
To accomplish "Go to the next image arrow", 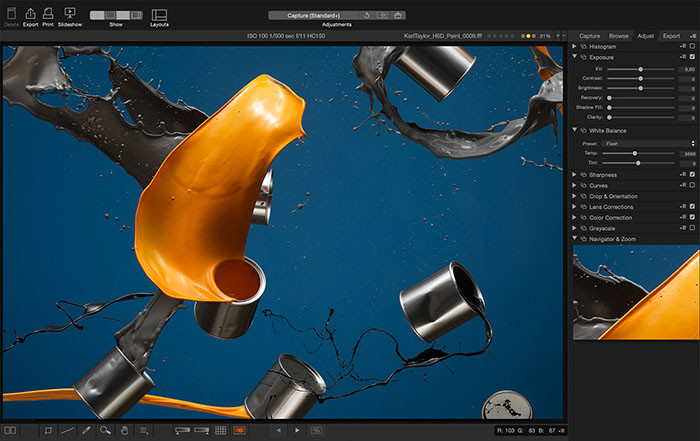I will click(x=297, y=430).
